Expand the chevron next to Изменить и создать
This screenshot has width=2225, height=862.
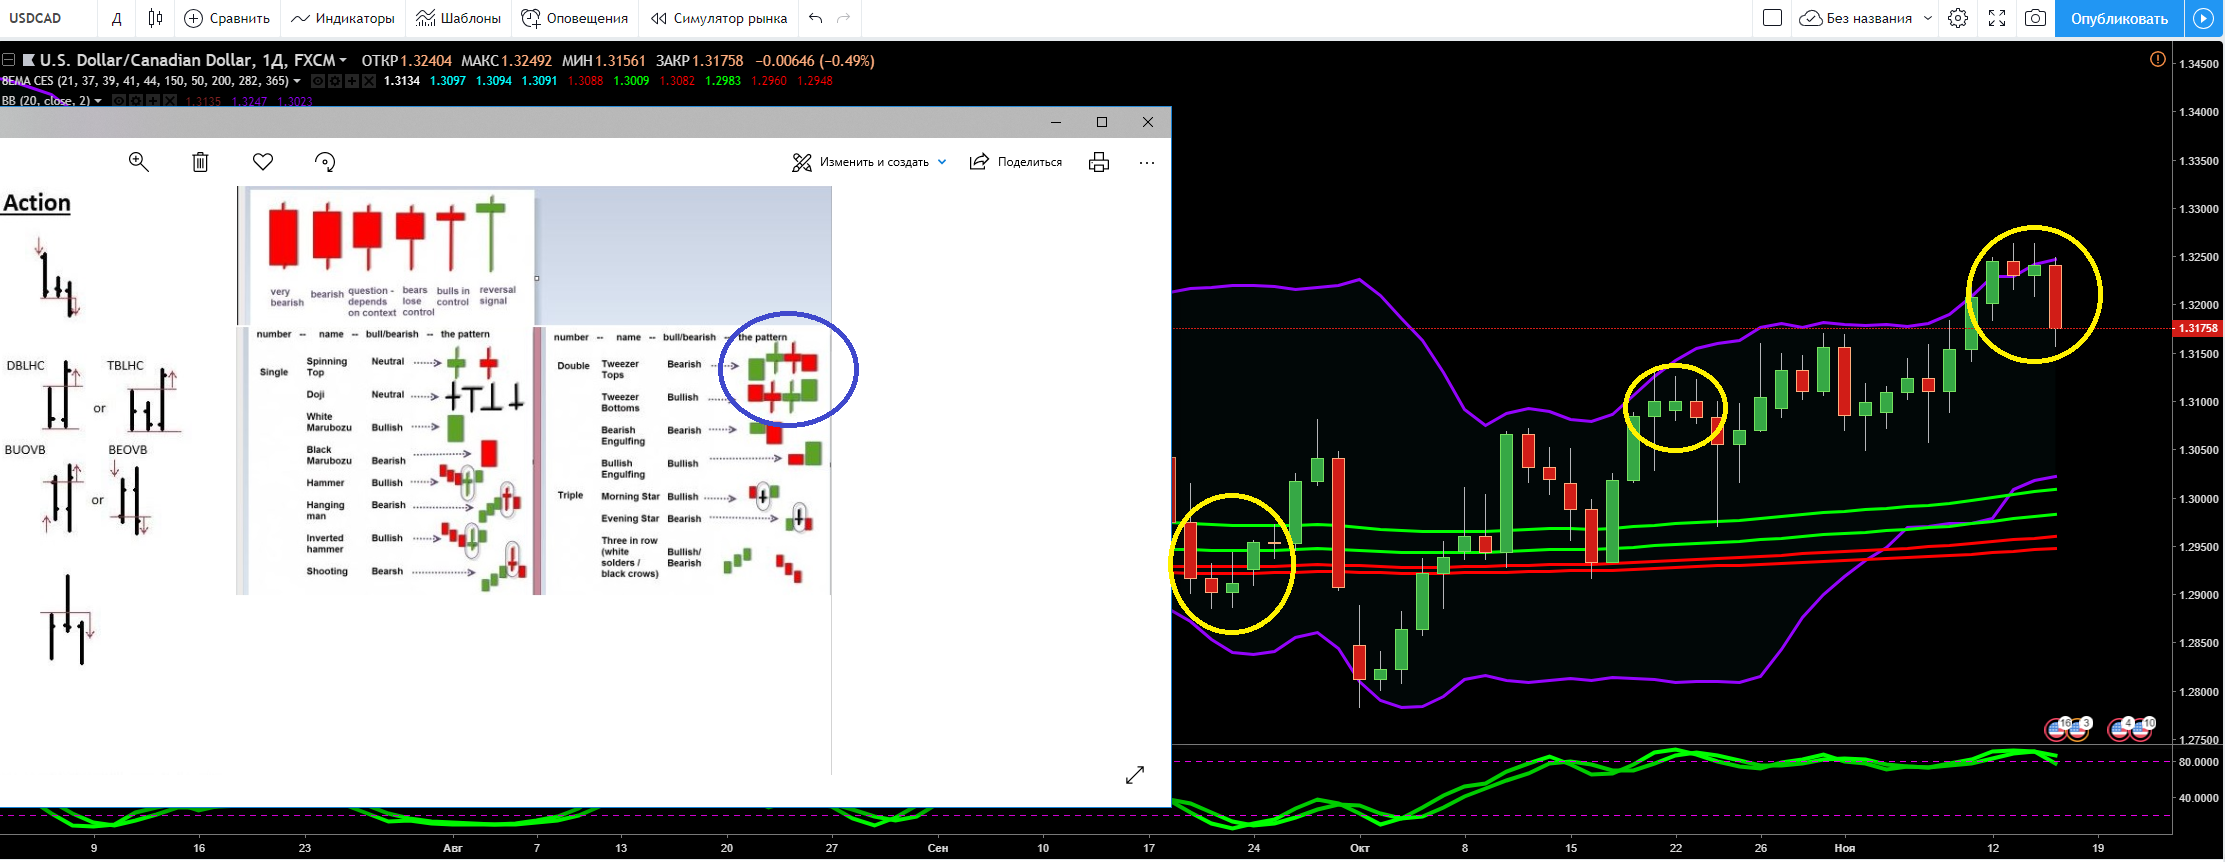coord(942,162)
